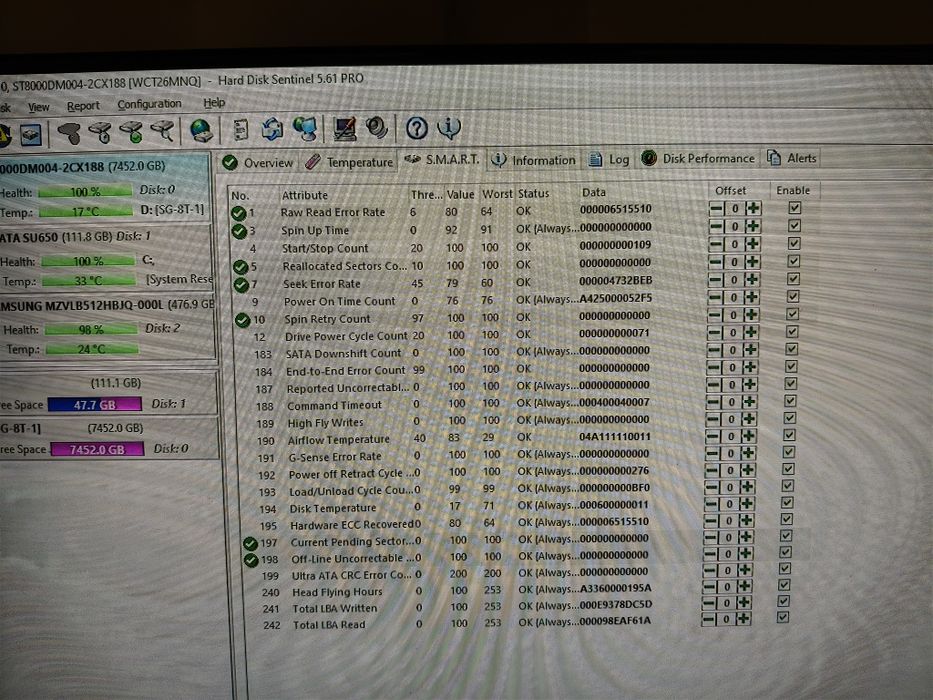Click the blue 47.7 GB free space bar
Image resolution: width=933 pixels, height=700 pixels.
95,405
